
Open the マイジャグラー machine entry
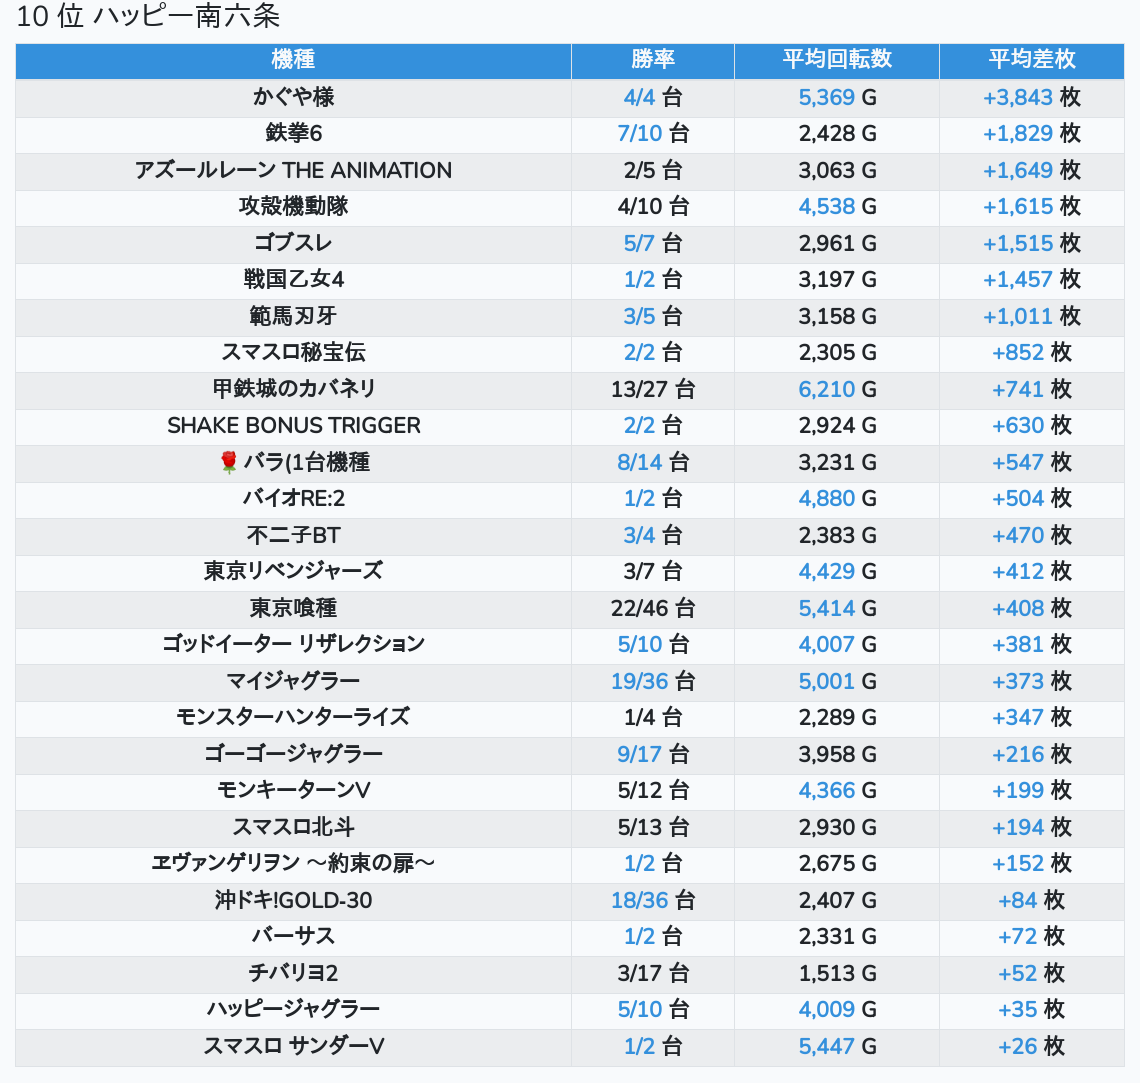(x=293, y=681)
